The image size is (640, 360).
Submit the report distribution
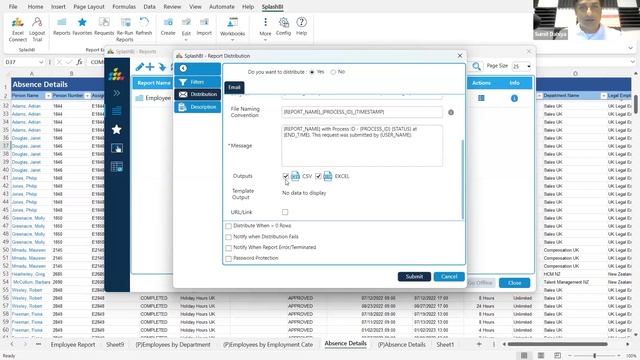[x=414, y=276]
